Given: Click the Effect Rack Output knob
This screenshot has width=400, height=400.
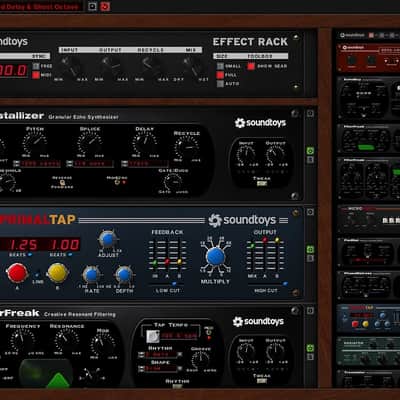Looking at the screenshot, I should coord(110,65).
